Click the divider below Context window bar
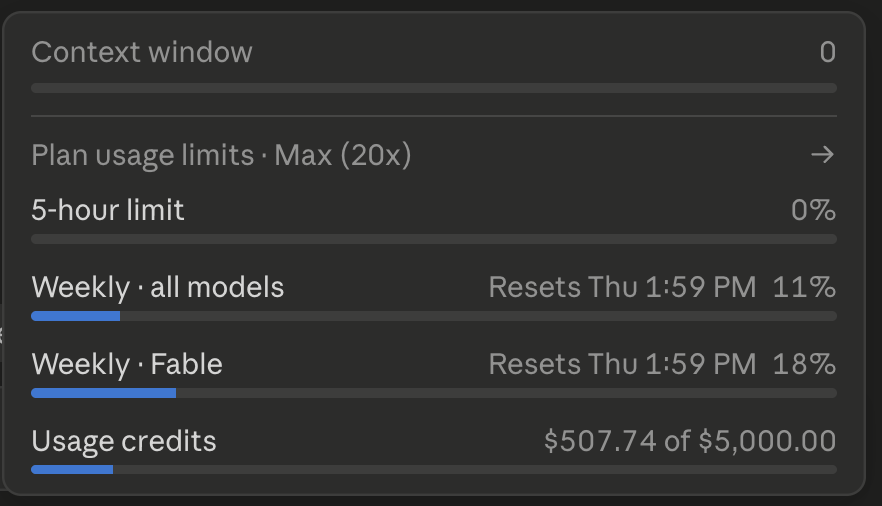The image size is (882, 506). click(x=434, y=116)
